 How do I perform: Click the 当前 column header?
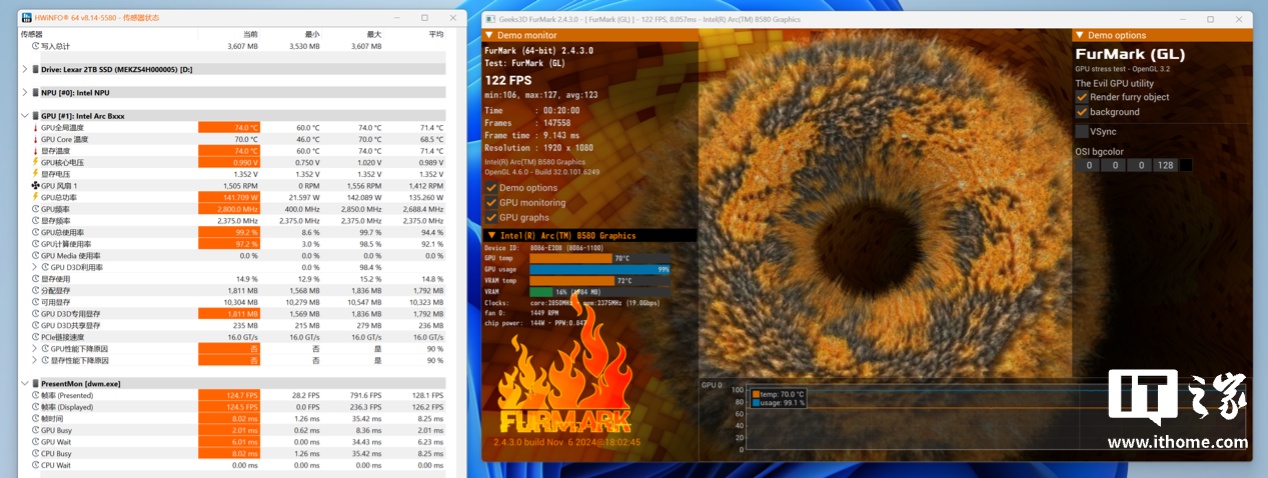pos(250,34)
